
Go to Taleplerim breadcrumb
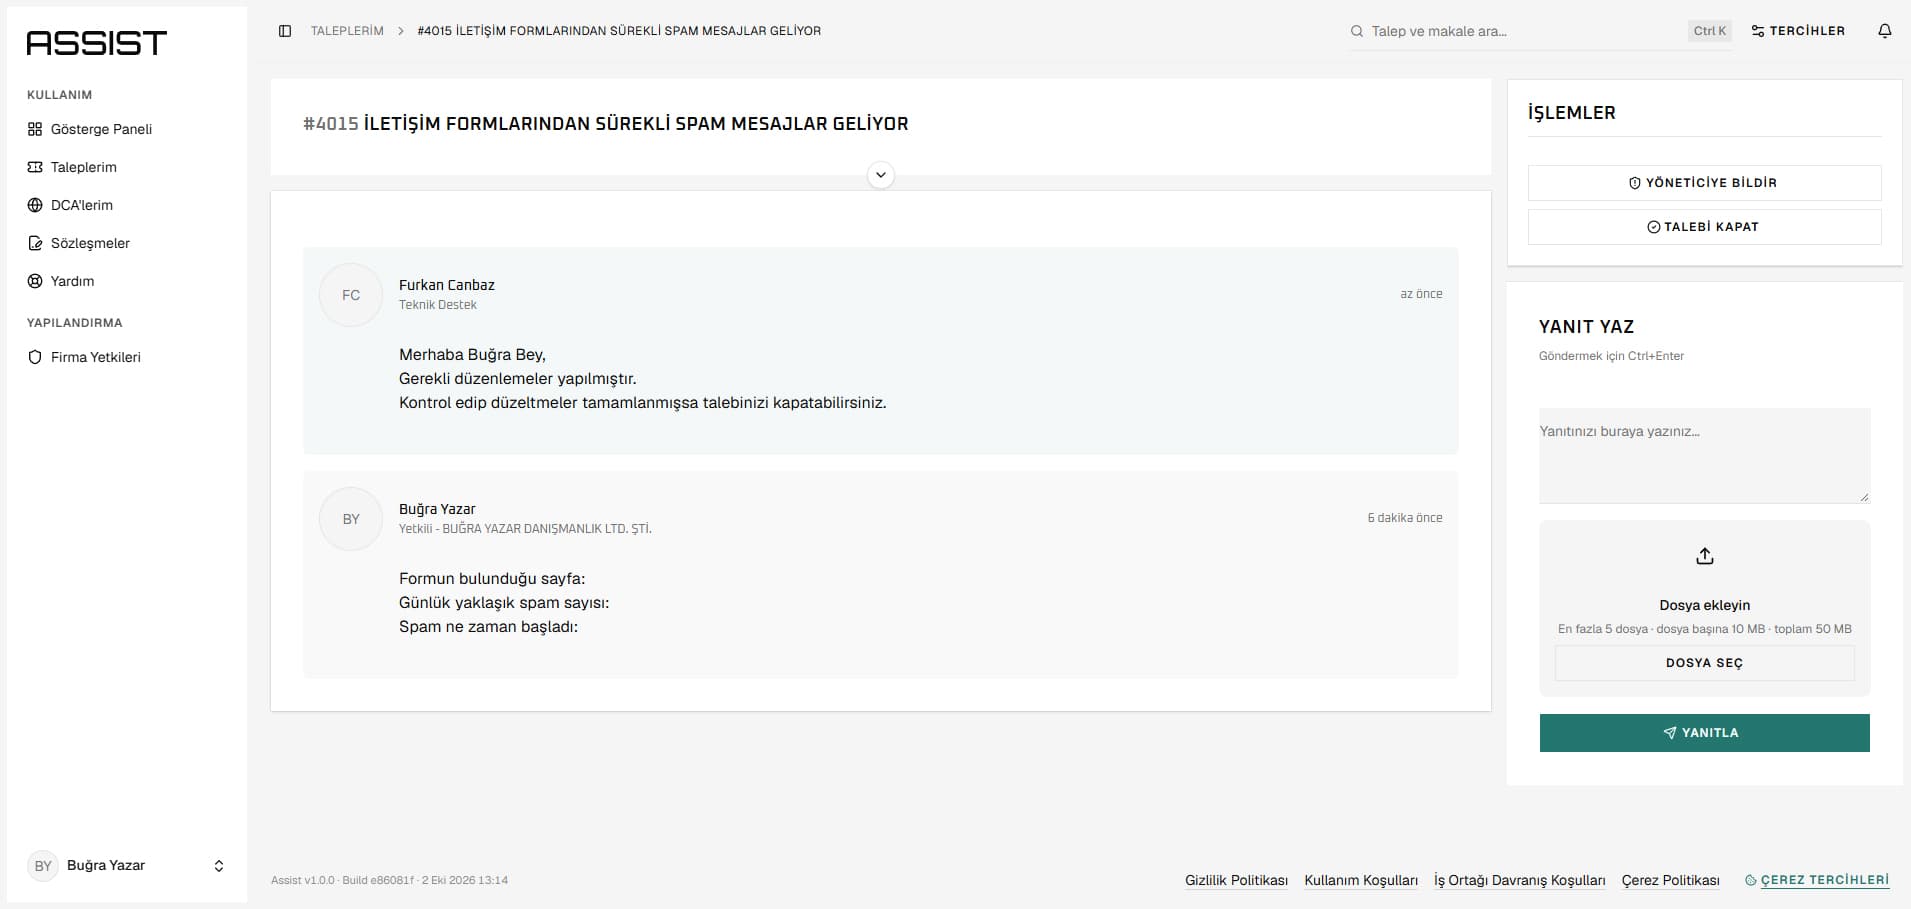(x=347, y=31)
